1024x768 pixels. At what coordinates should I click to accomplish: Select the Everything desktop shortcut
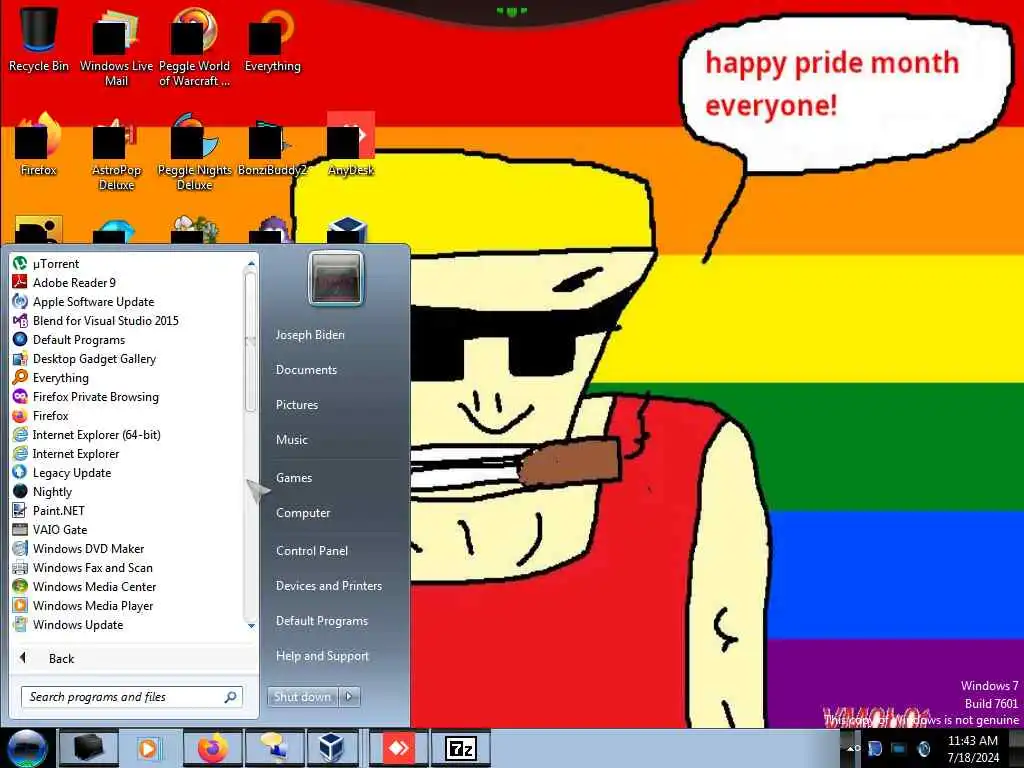pyautogui.click(x=272, y=39)
